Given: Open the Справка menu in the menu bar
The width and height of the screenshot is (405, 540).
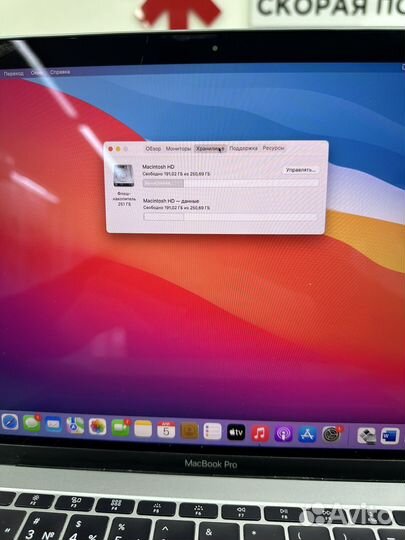Looking at the screenshot, I should tap(60, 72).
